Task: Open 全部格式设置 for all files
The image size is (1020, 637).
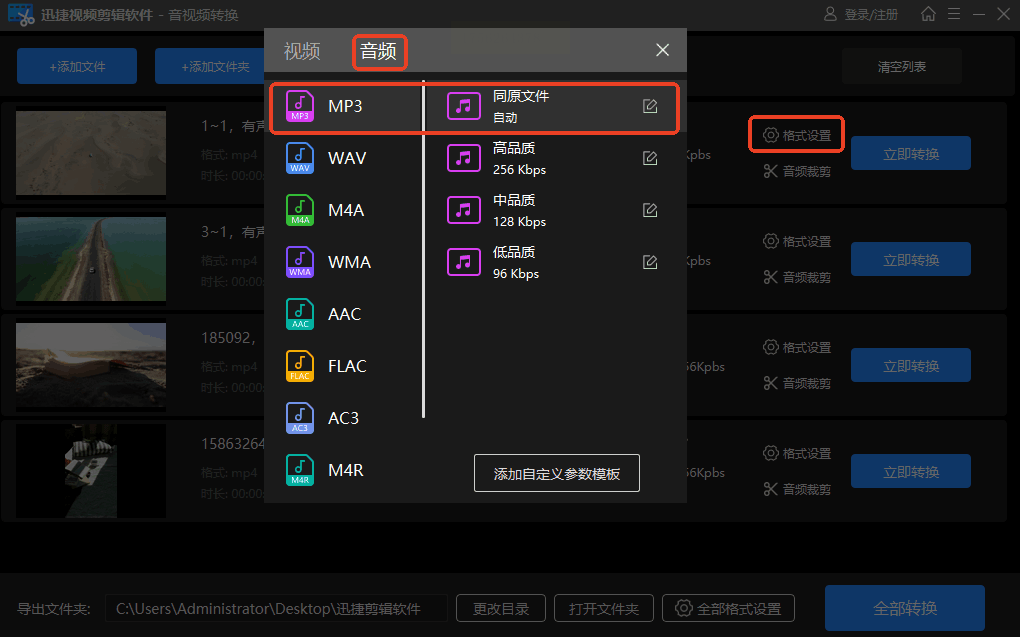Action: click(x=729, y=608)
